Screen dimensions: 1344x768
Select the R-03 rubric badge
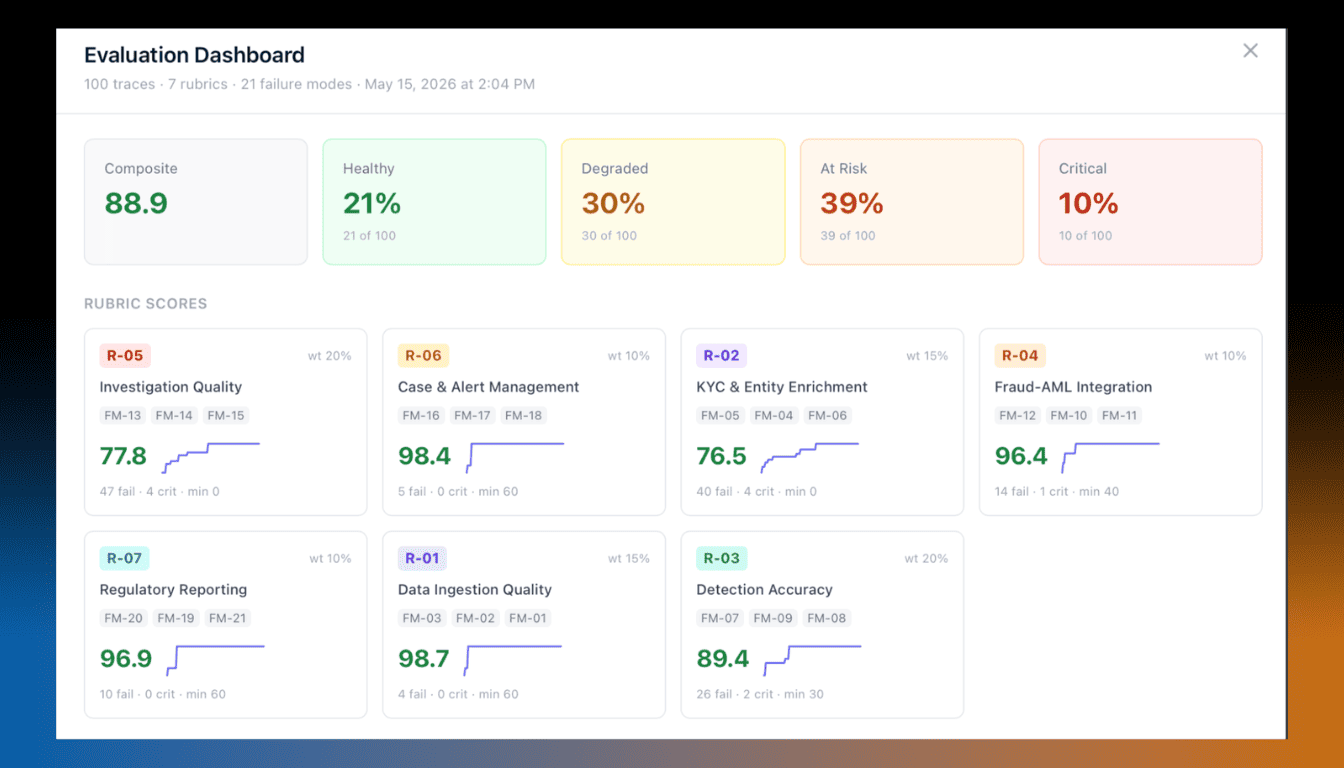click(x=721, y=558)
